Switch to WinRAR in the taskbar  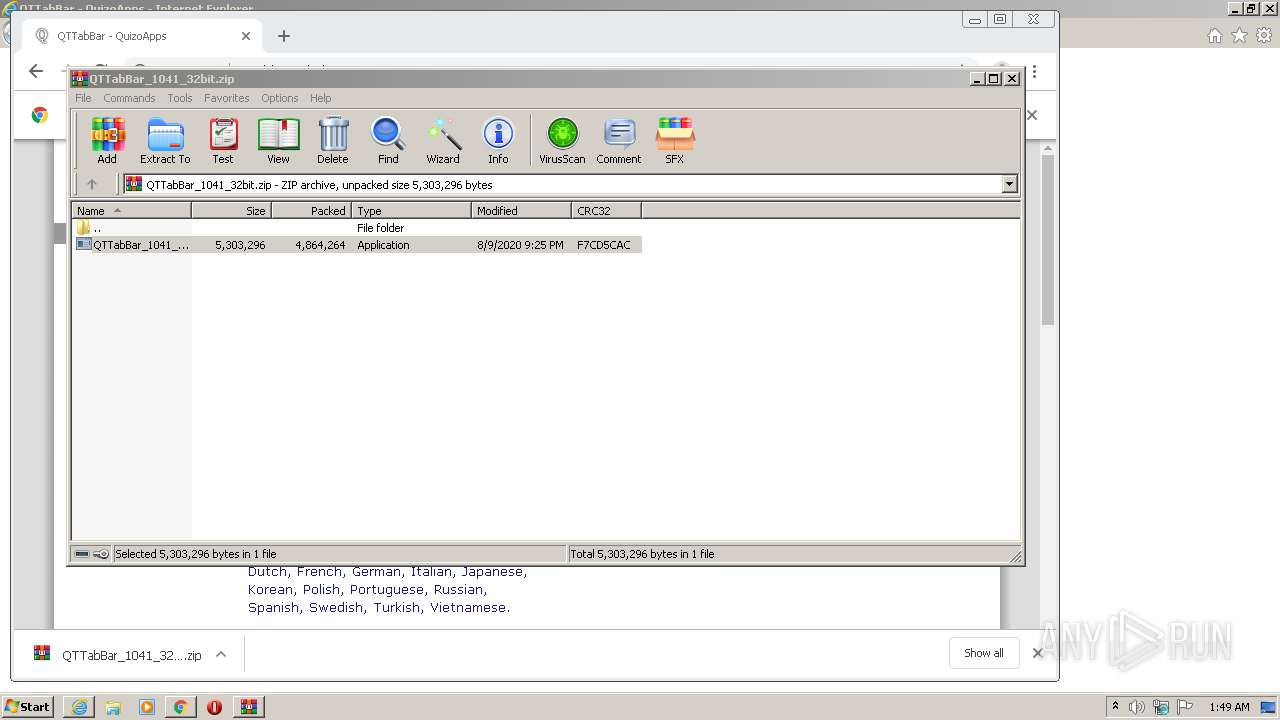coord(249,707)
